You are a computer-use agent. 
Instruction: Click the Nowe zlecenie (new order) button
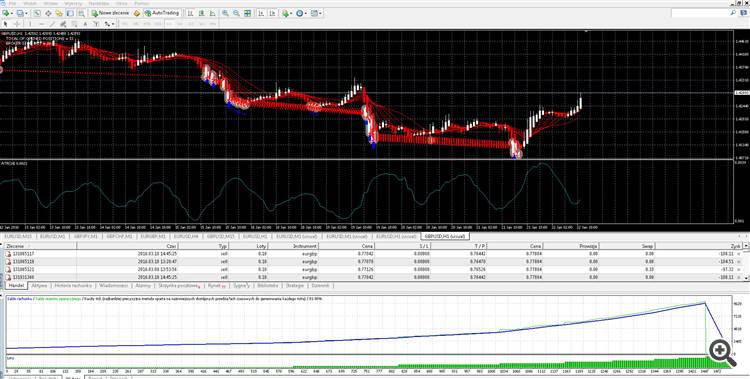(x=110, y=13)
